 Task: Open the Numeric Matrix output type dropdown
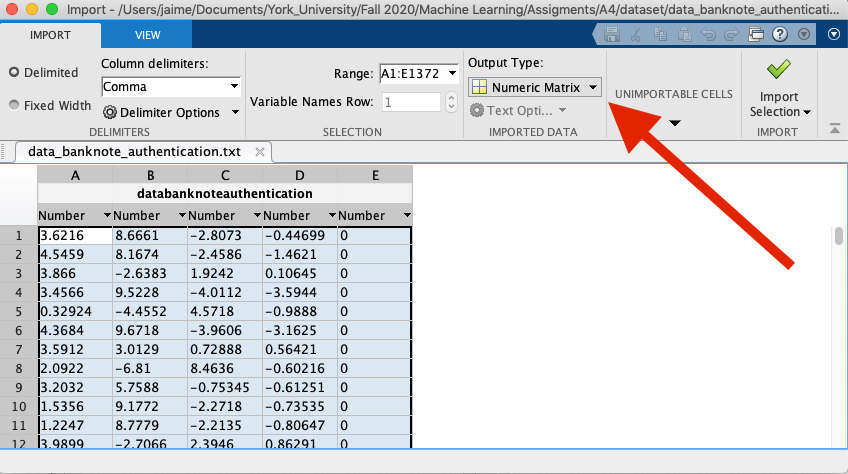click(535, 87)
